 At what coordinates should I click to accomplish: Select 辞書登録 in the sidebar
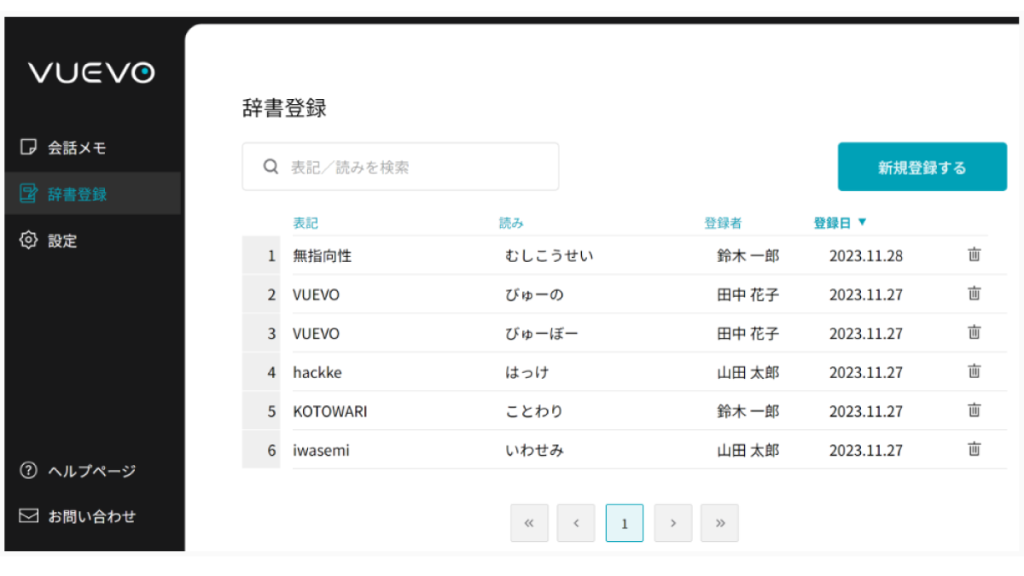76,194
